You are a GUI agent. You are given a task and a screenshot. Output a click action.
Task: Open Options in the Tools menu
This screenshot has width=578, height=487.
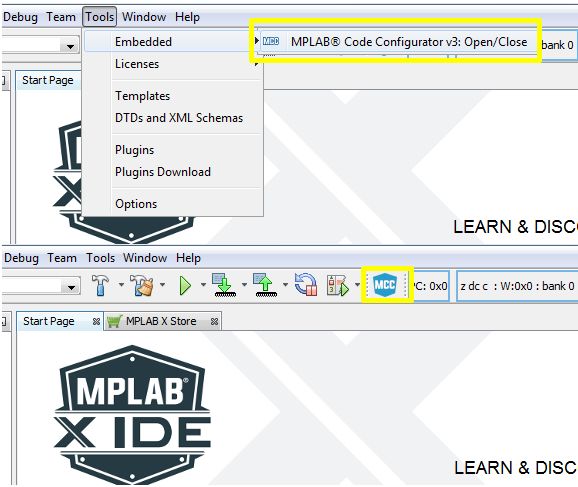pyautogui.click(x=136, y=204)
